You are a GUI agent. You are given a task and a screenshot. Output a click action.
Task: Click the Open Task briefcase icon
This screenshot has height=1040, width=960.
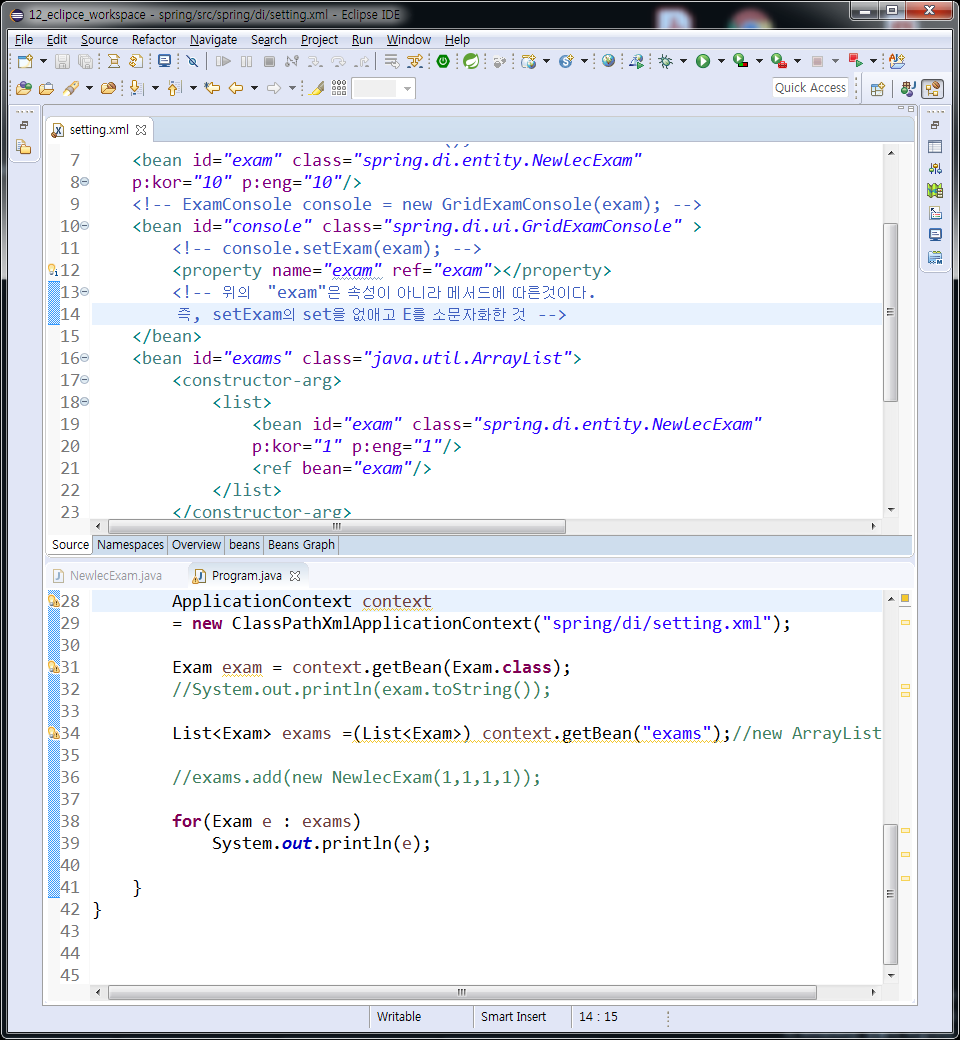click(46, 88)
